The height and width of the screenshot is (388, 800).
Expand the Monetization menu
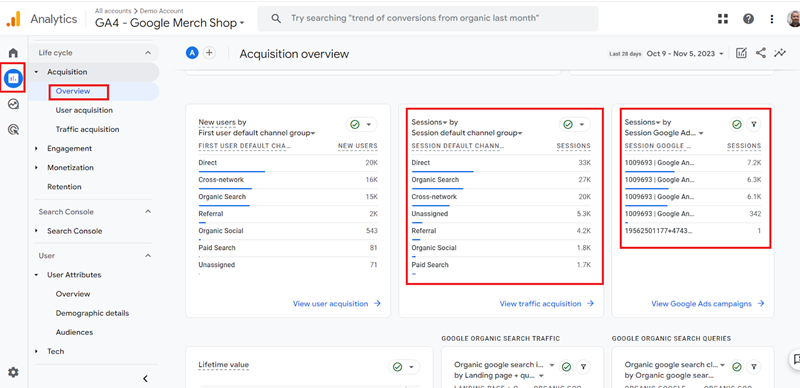click(70, 167)
